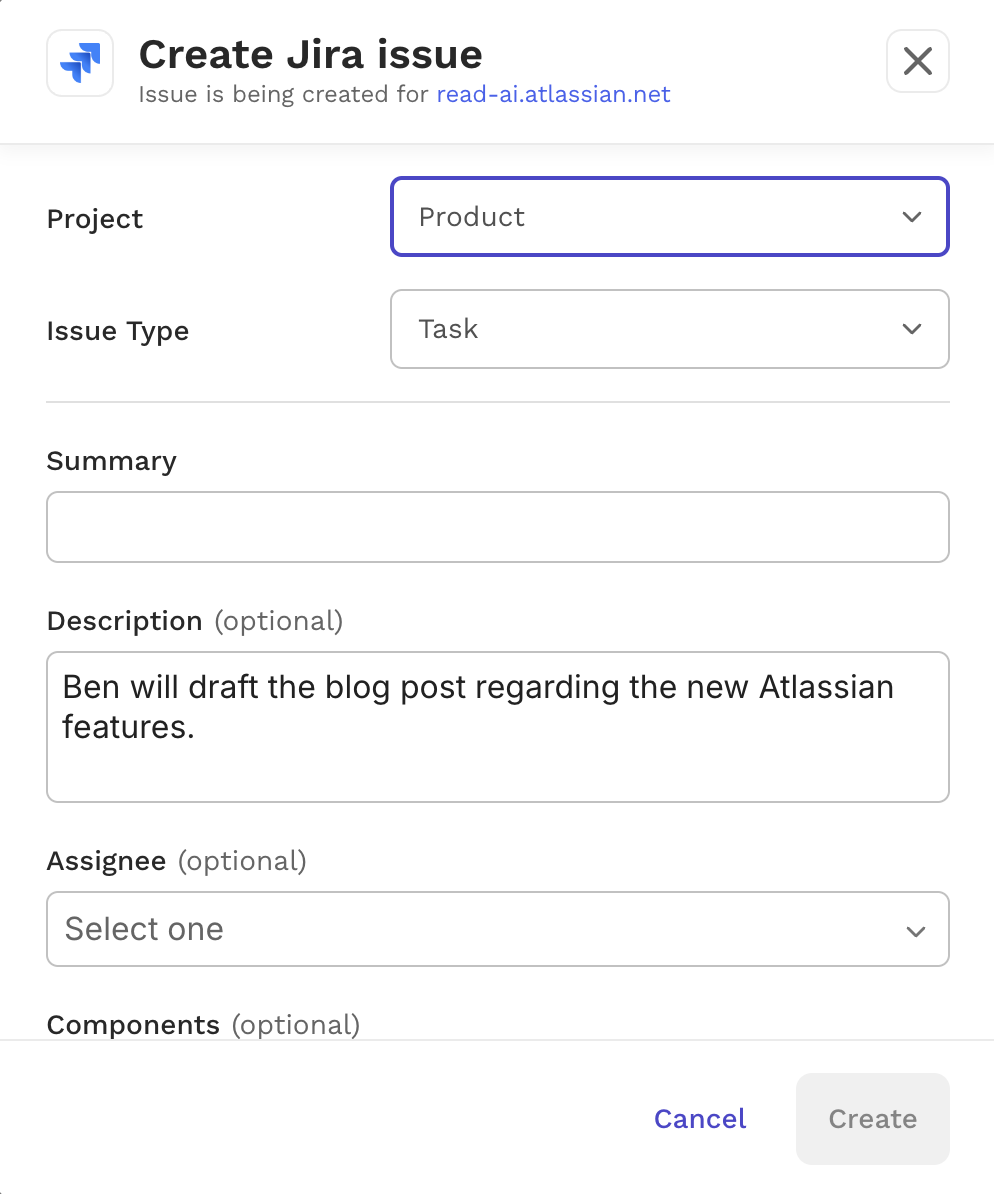Click the Summary field label
Image resolution: width=994 pixels, height=1194 pixels.
111,461
